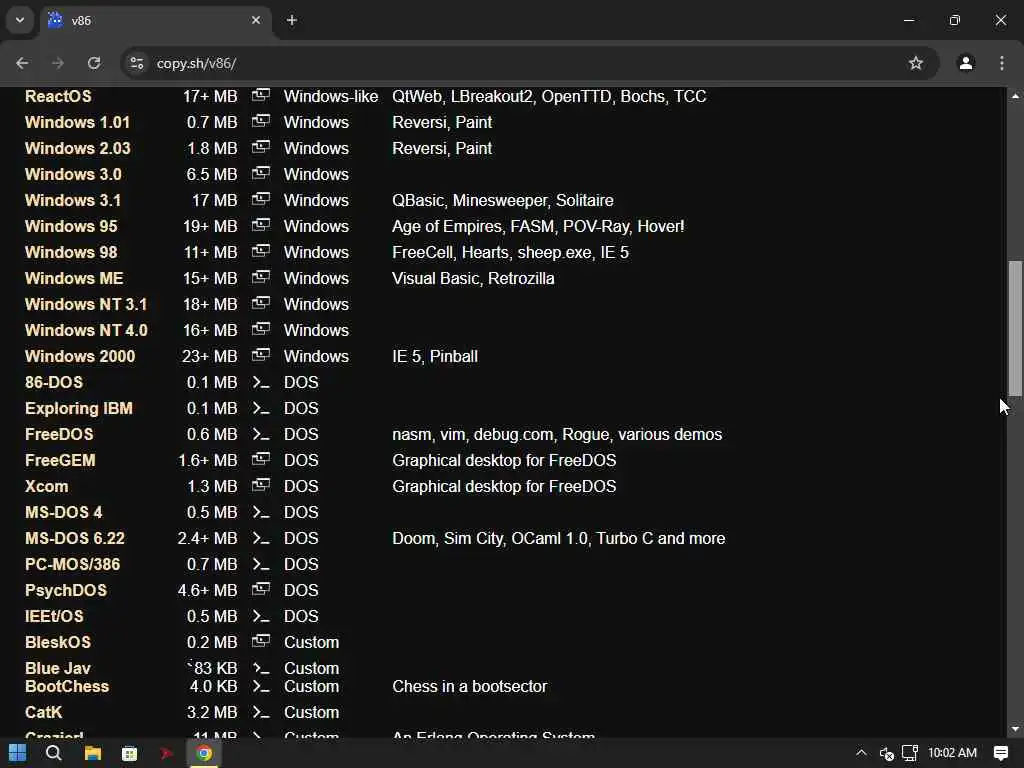Launch Windows 1.01 from the list
The height and width of the screenshot is (768, 1024).
tap(77, 122)
